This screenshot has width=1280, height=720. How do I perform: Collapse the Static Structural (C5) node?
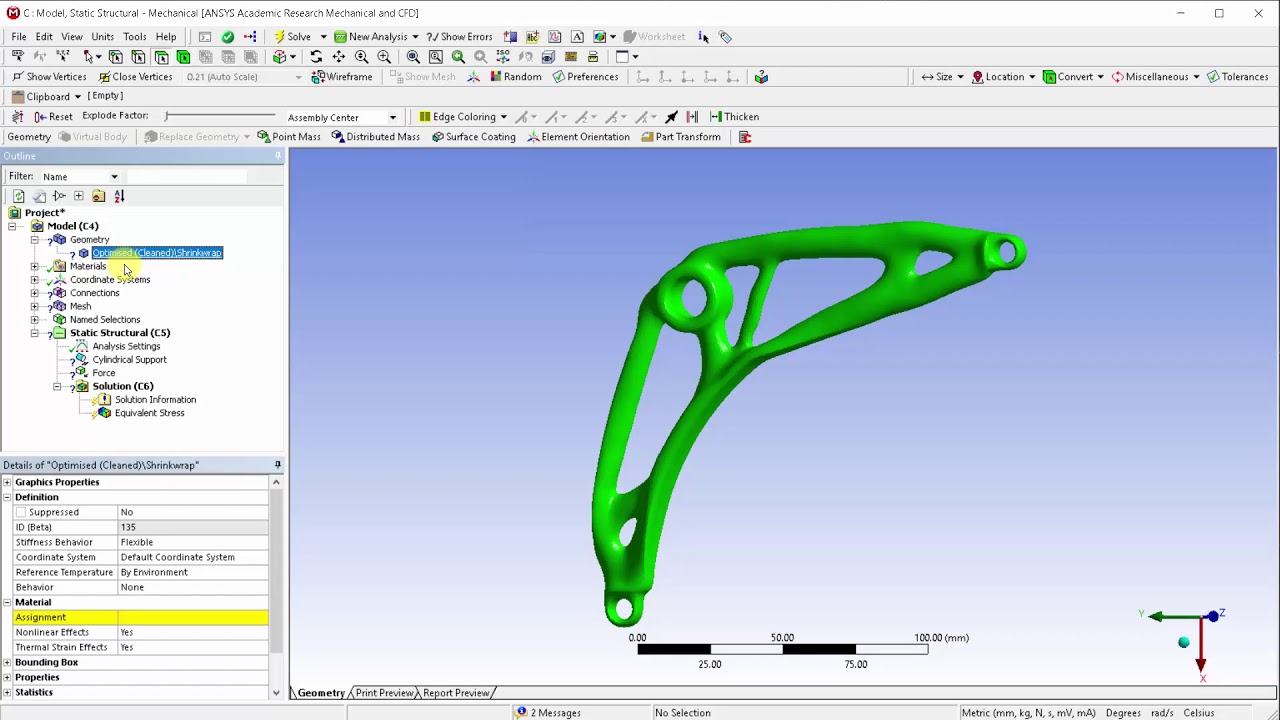coord(35,333)
